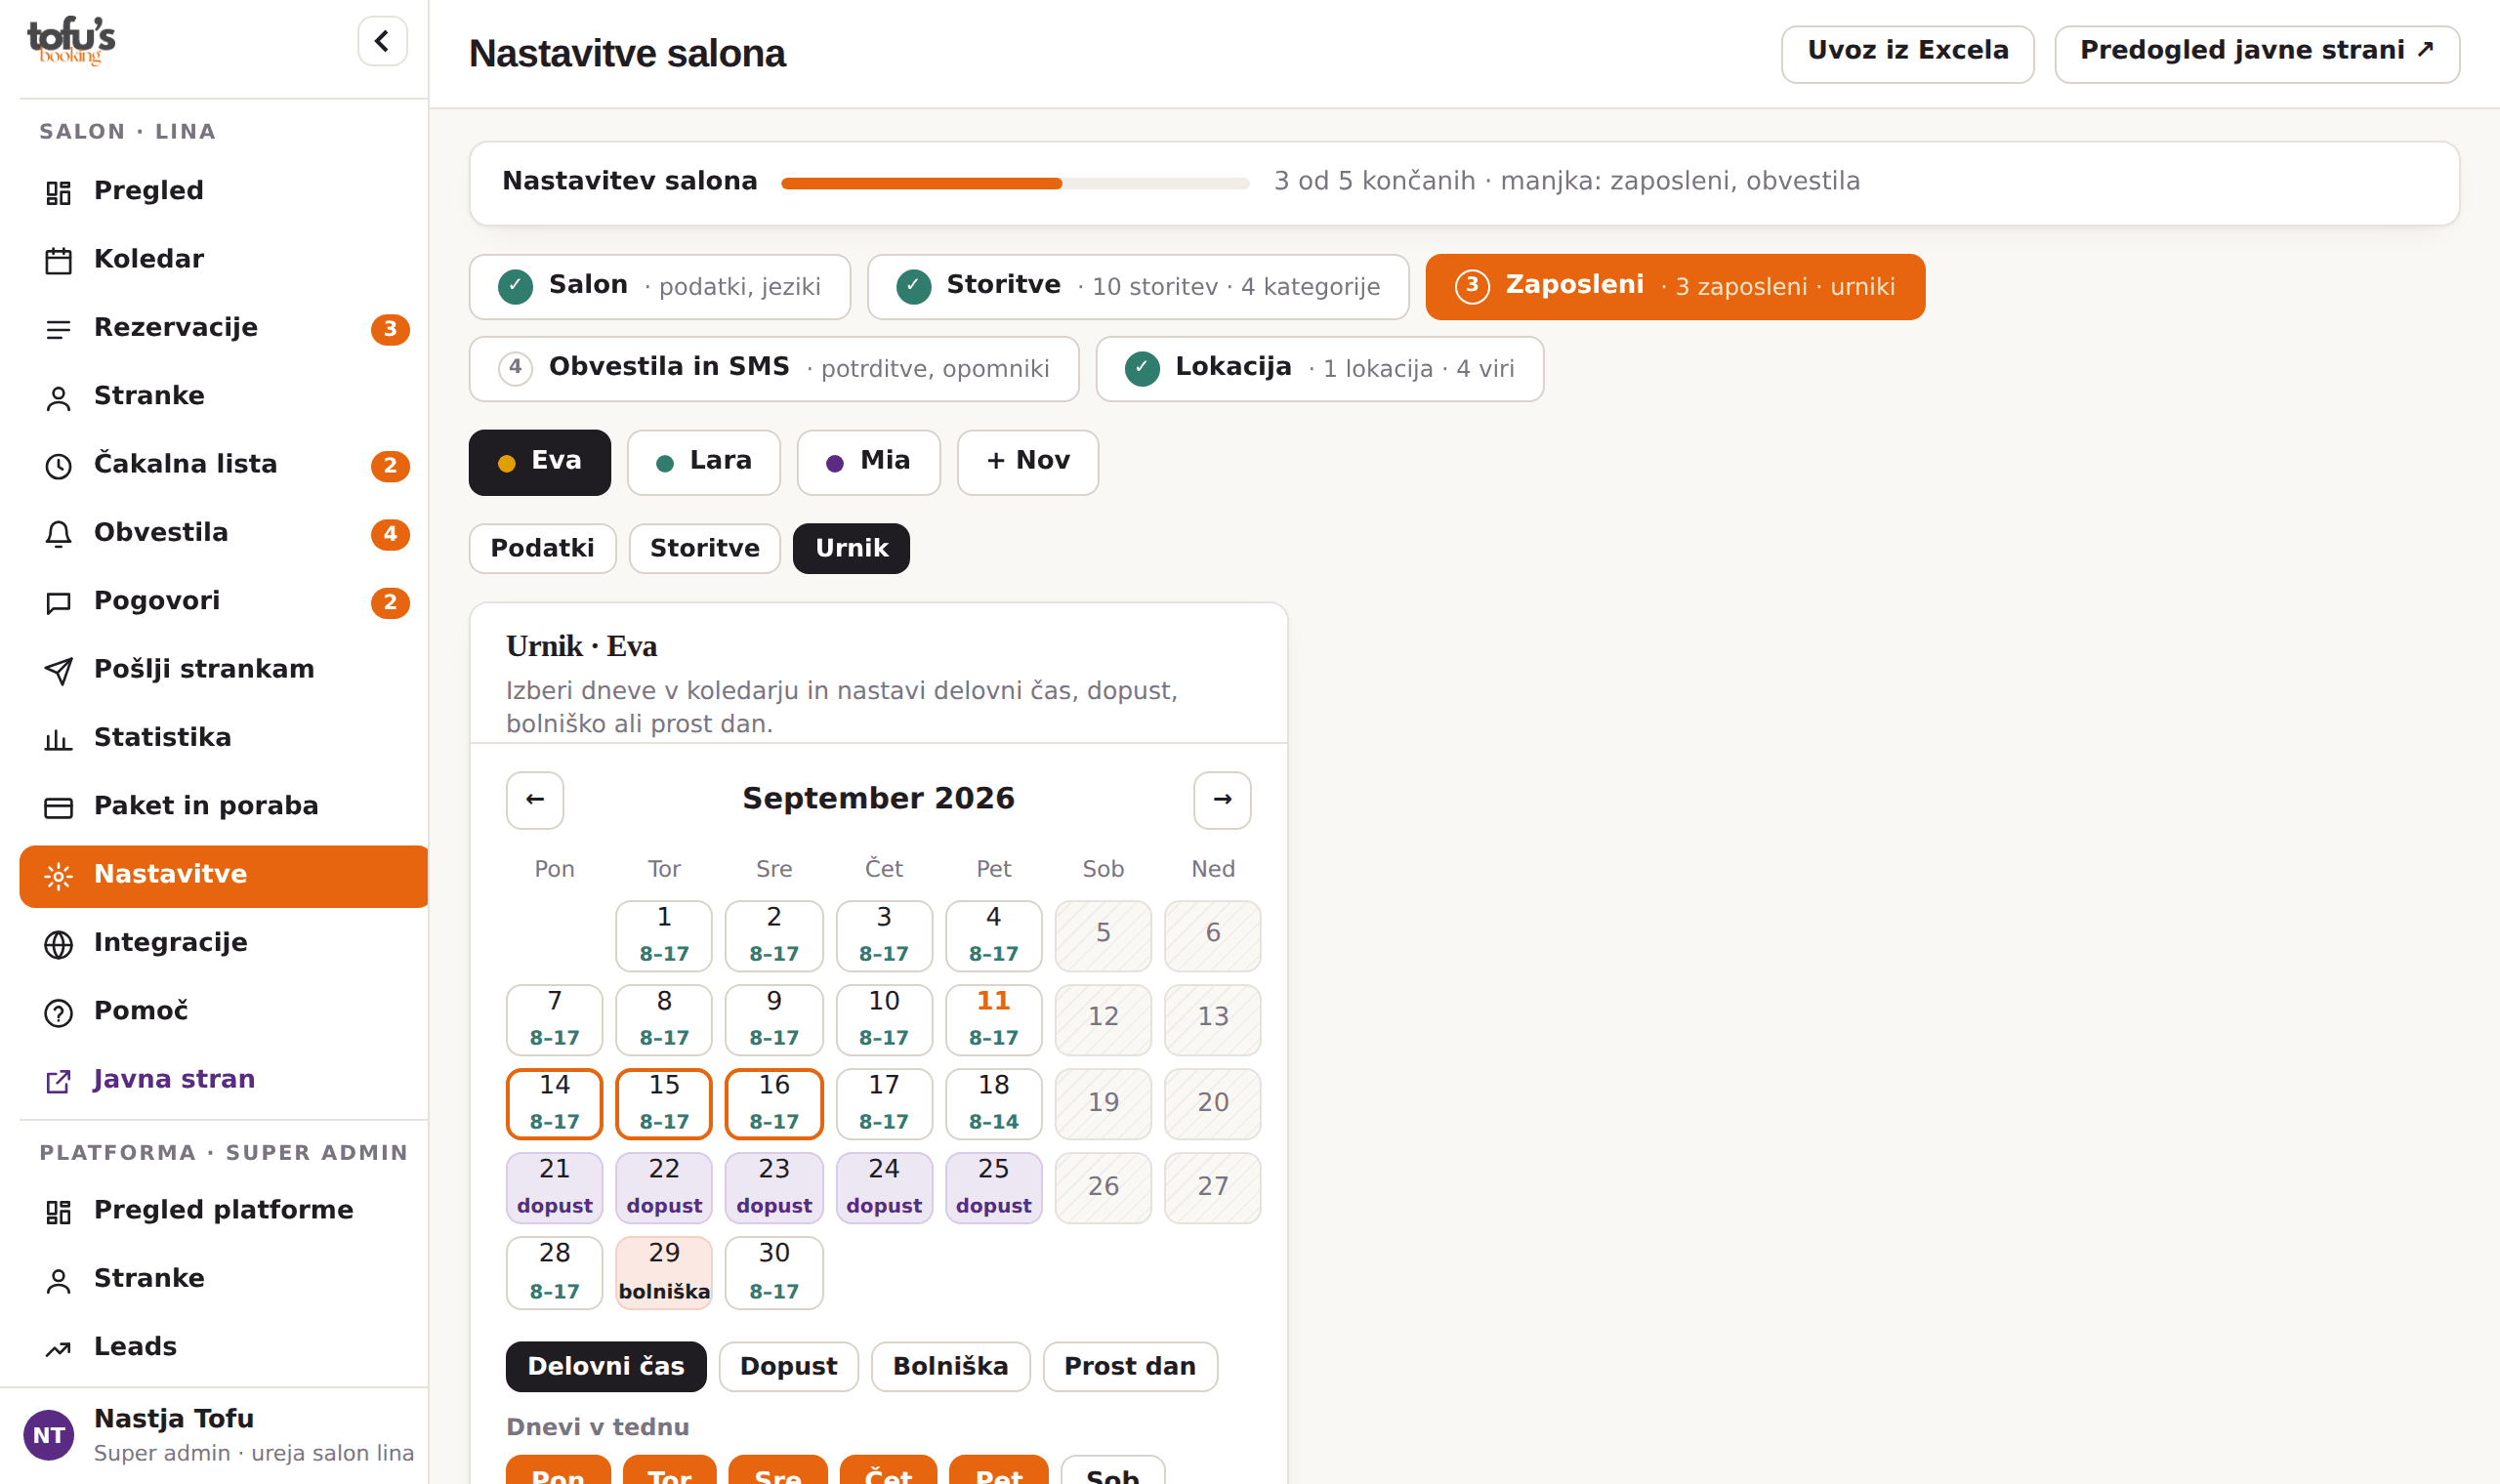Select the Dopust day type
The image size is (2500, 1484).
[788, 1366]
